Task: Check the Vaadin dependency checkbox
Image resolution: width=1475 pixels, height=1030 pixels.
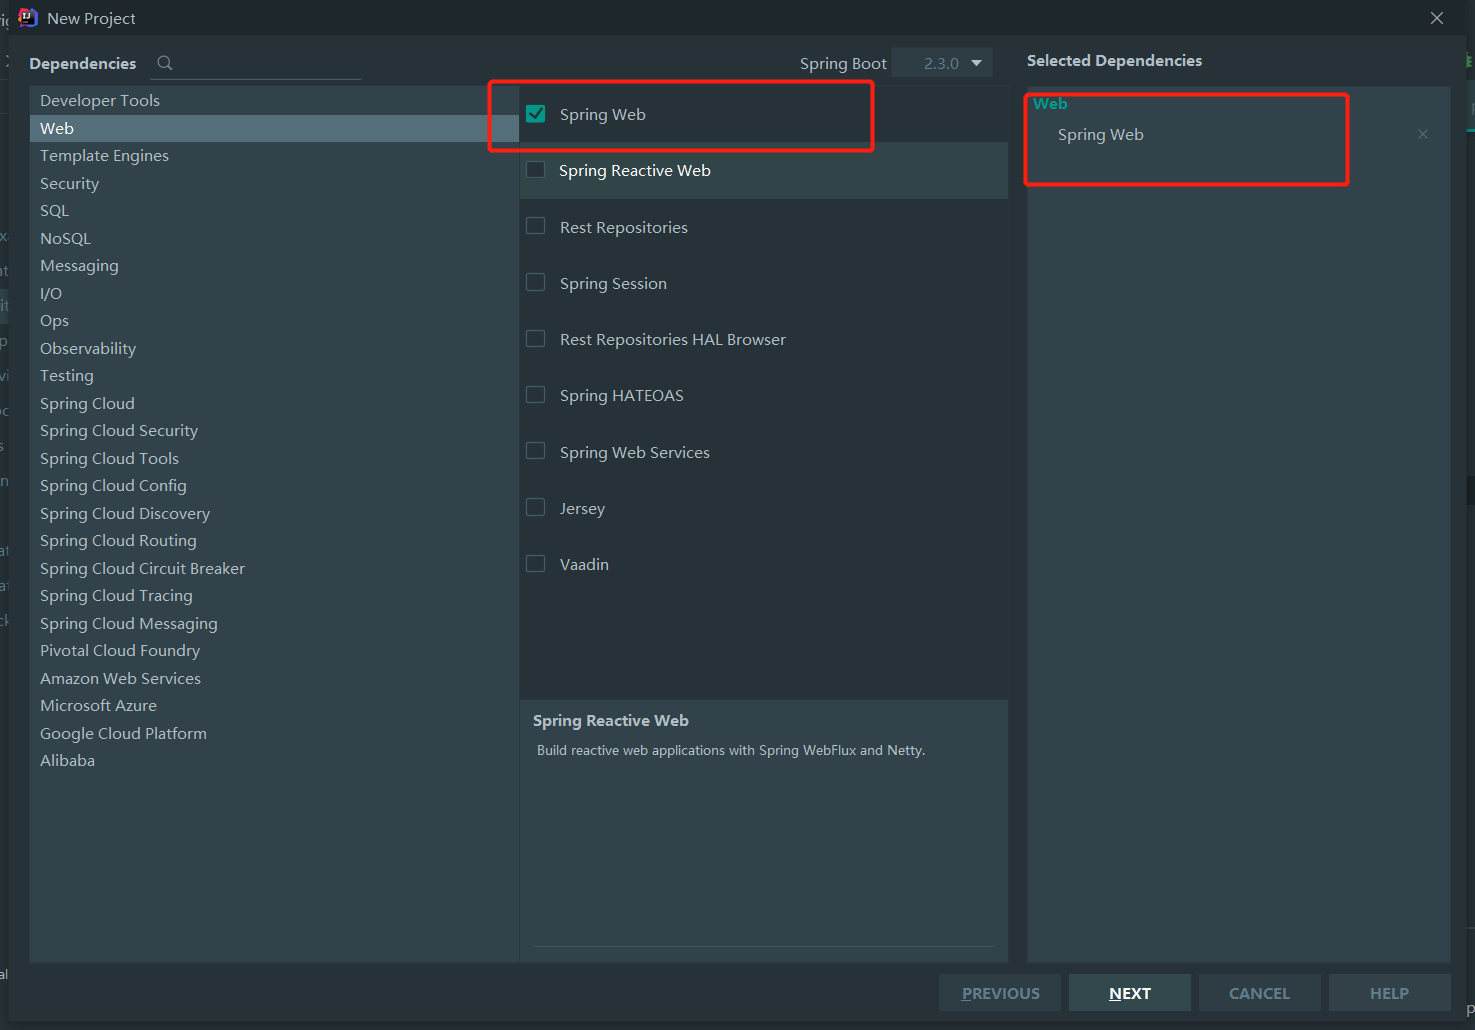Action: (x=536, y=564)
